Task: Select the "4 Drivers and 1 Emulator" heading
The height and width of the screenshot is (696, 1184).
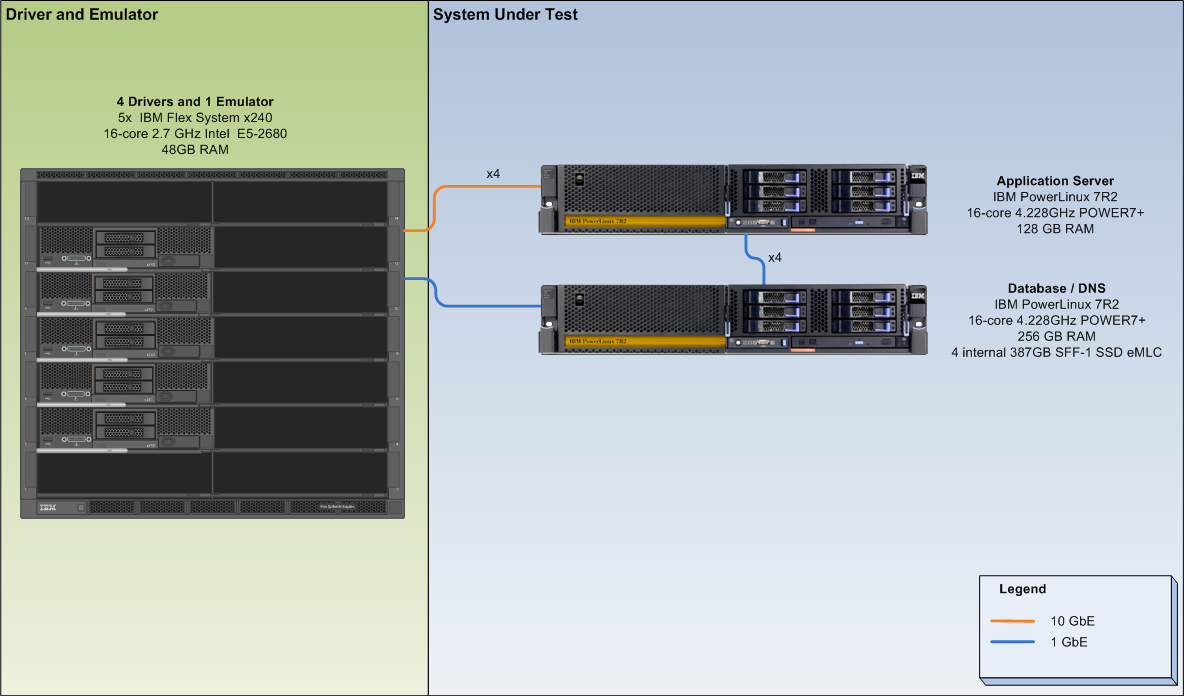Action: coord(195,102)
